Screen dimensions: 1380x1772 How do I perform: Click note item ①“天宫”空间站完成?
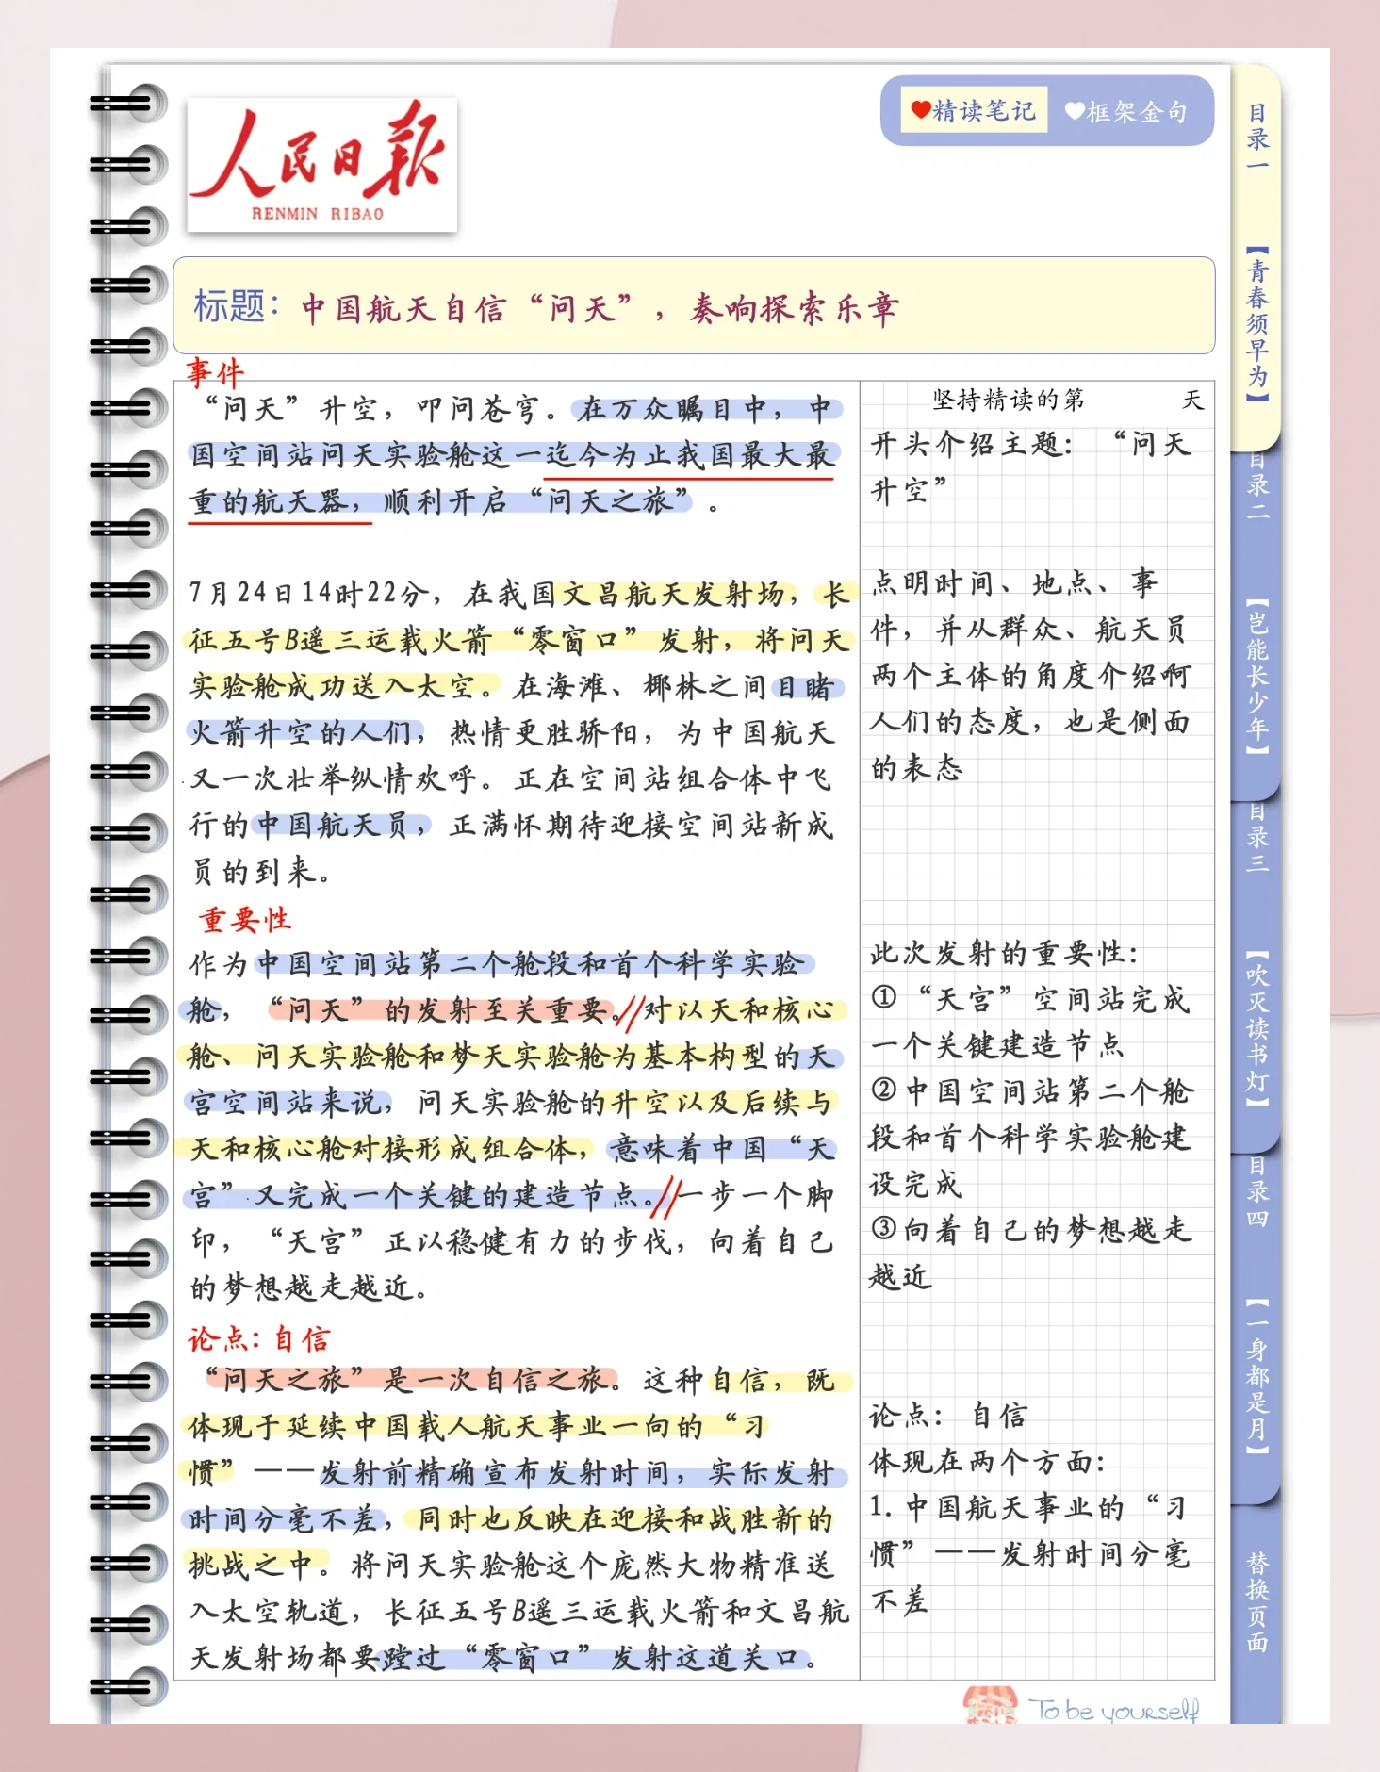tap(1030, 999)
